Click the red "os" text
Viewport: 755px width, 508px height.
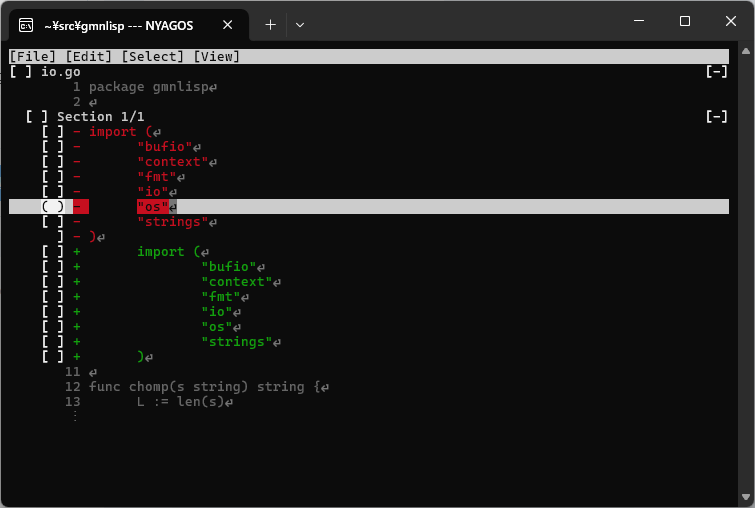click(153, 207)
